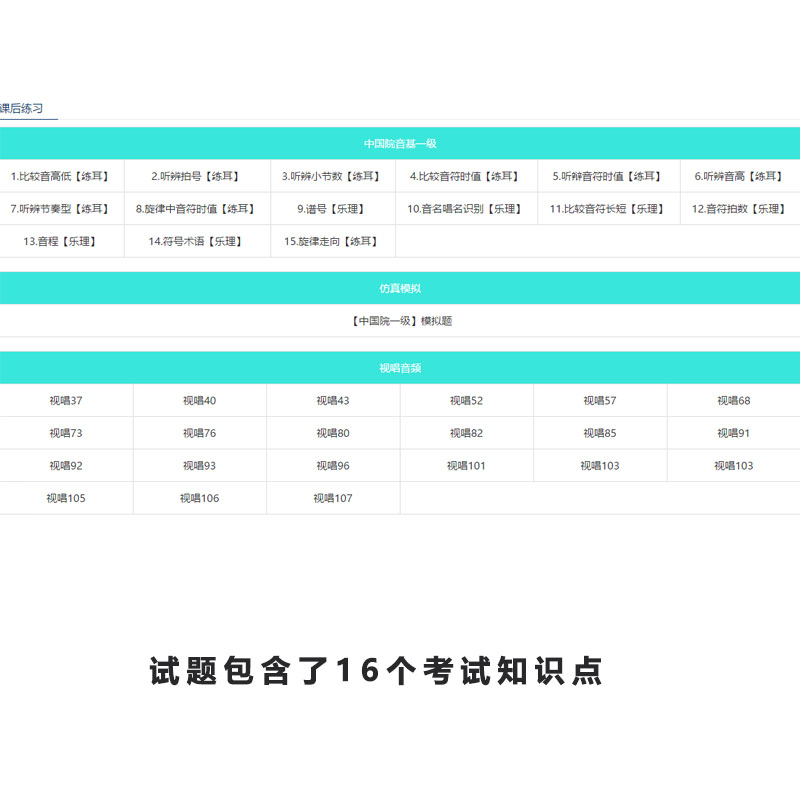Open sight-singing item 视唱96
The height and width of the screenshot is (800, 800).
[x=333, y=466]
